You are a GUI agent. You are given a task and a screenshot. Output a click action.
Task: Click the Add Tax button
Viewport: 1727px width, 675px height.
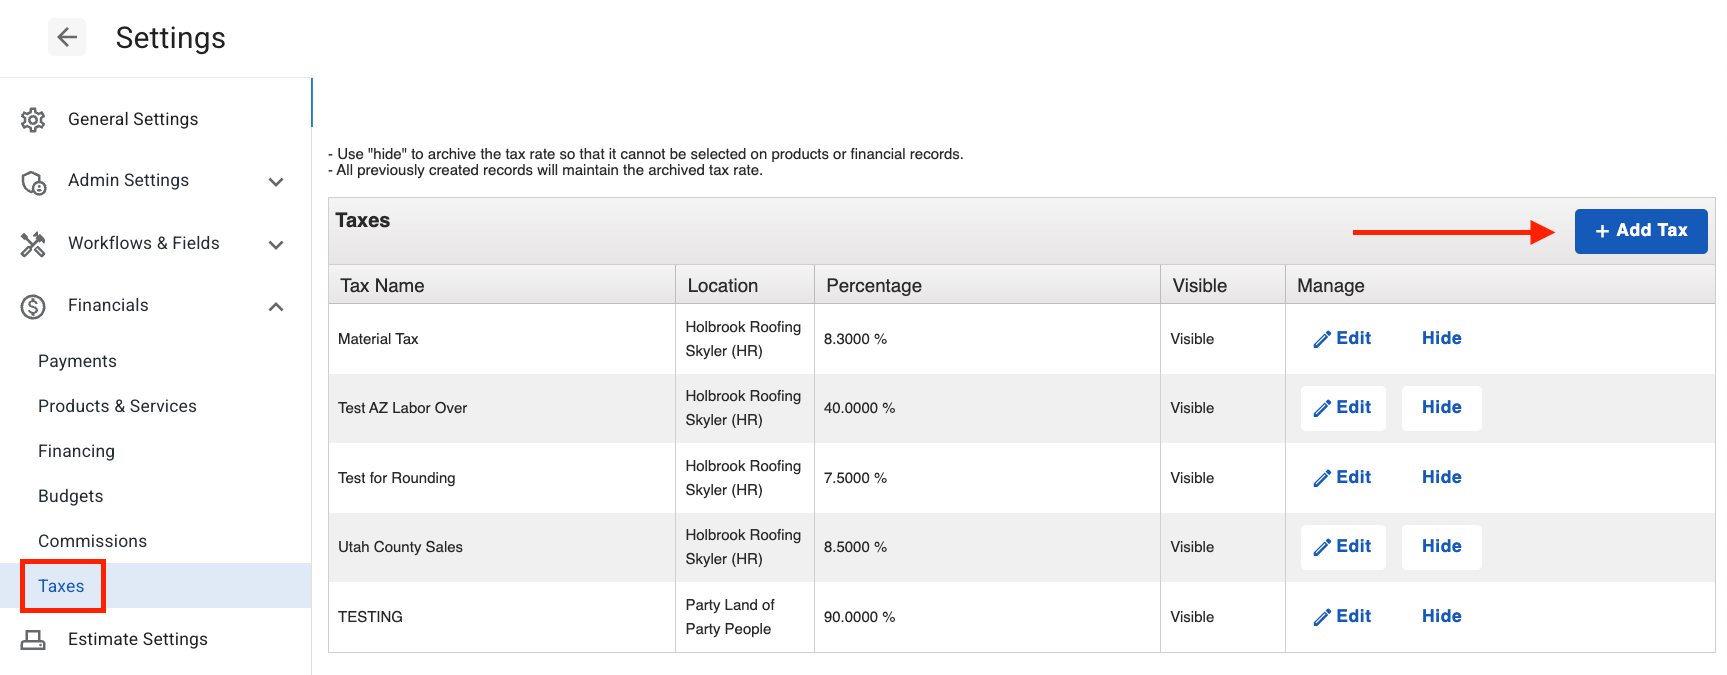[1641, 231]
